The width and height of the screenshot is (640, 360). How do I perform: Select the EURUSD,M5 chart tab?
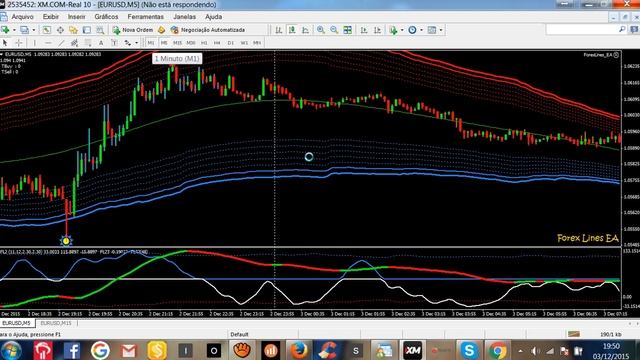[16, 323]
